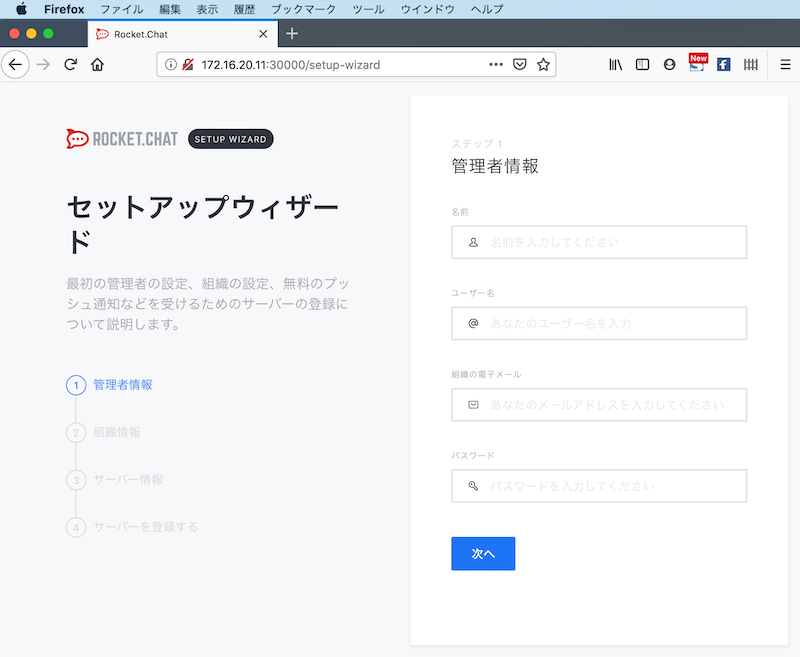Click the insecure connection lock icon
Screen dimensions: 800x657
tap(188, 65)
